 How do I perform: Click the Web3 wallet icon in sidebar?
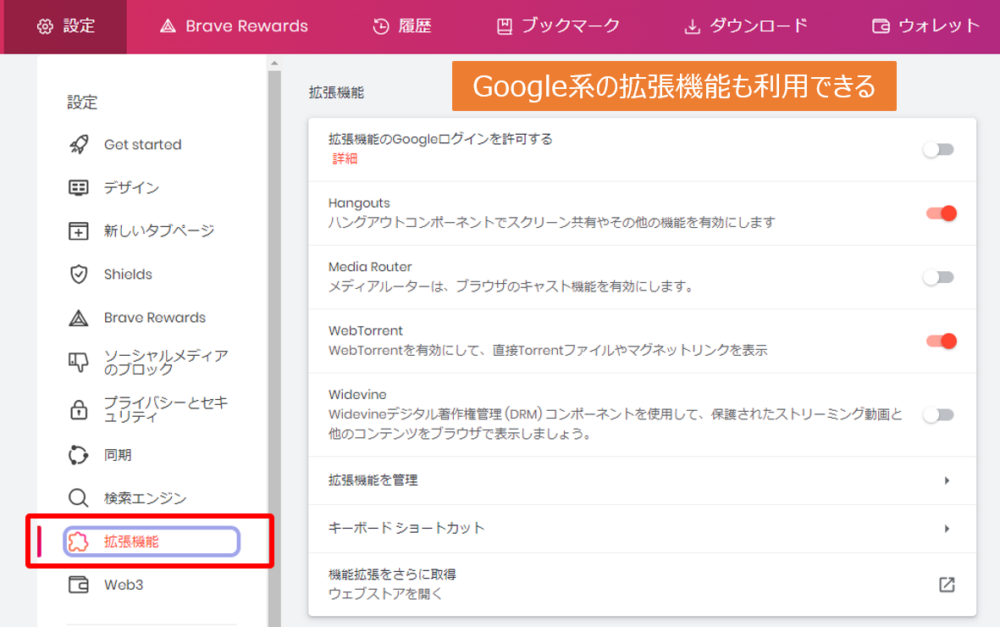(x=78, y=585)
